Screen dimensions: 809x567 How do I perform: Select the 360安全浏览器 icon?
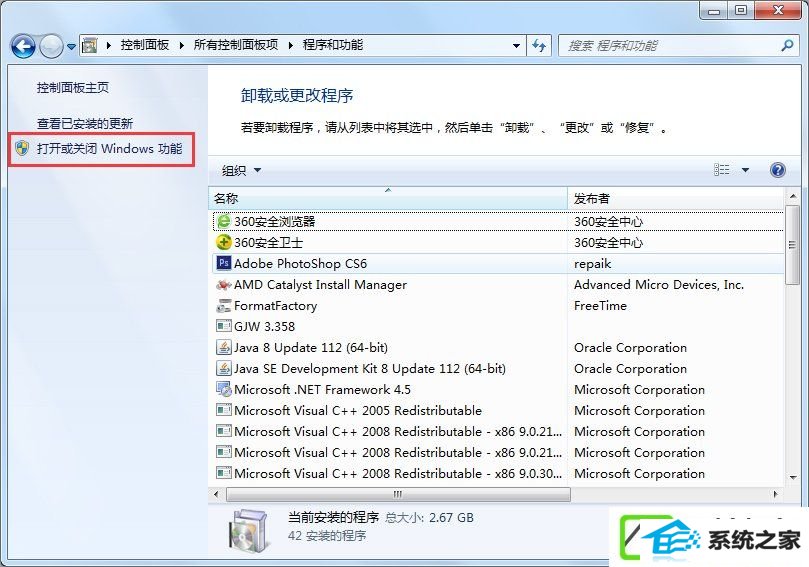point(224,221)
